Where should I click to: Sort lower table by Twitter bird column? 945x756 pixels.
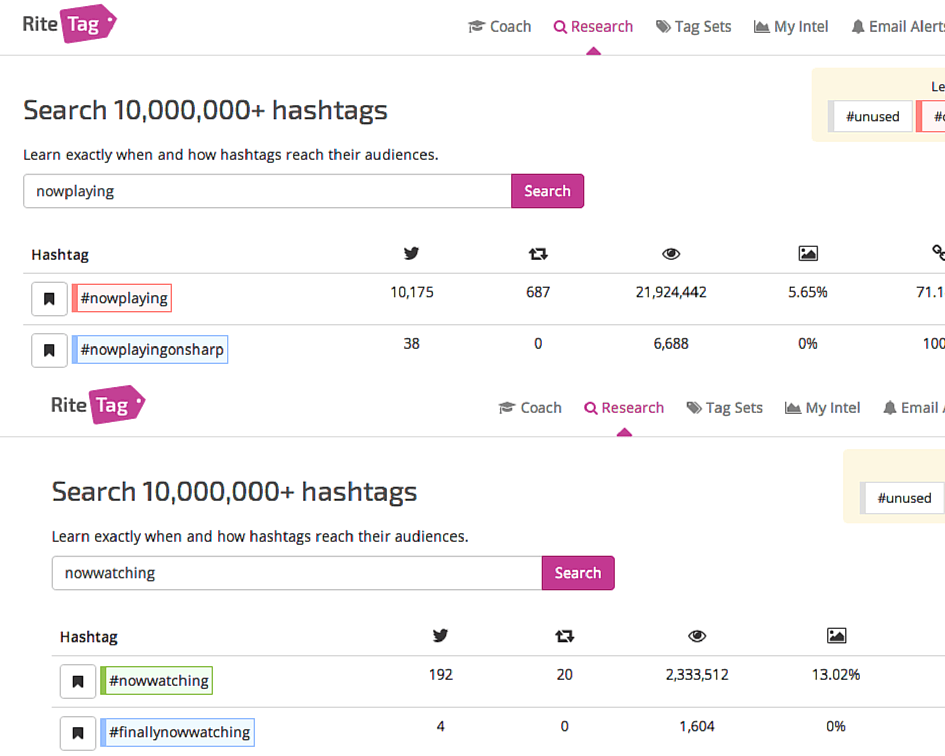click(x=441, y=635)
